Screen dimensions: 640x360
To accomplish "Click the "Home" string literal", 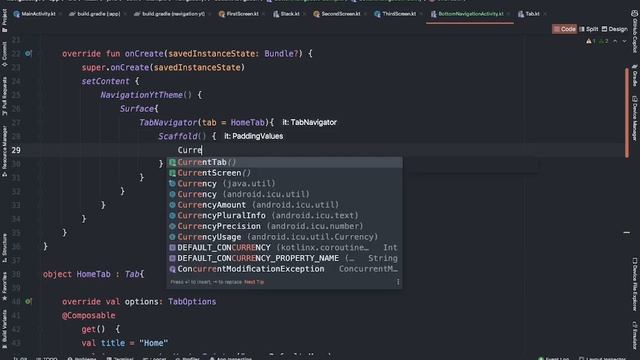I will (153, 343).
